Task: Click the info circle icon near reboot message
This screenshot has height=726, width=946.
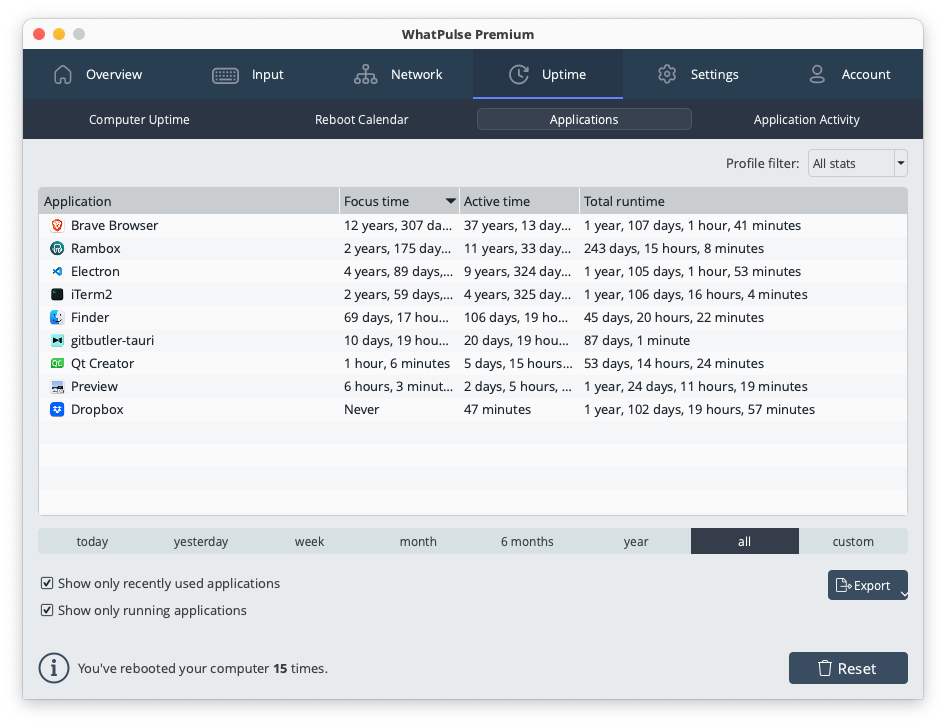Action: (54, 667)
